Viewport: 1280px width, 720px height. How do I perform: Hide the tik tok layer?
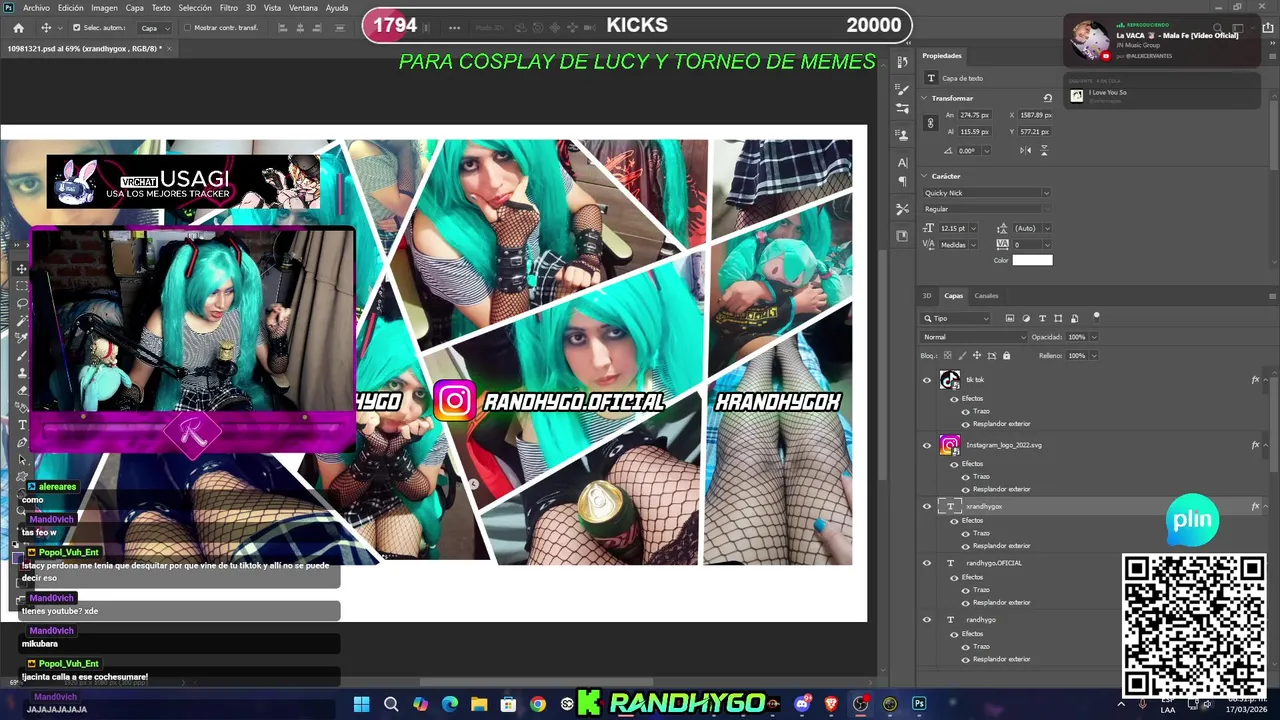(927, 380)
